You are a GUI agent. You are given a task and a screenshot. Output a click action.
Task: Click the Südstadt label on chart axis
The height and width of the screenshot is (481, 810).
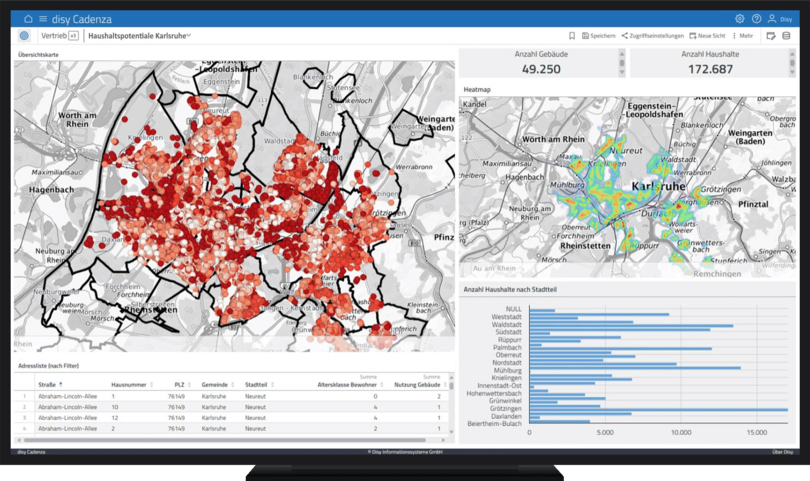coord(508,332)
